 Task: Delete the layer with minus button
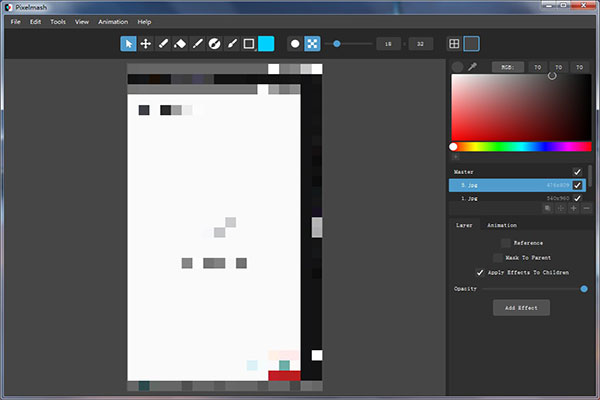click(586, 208)
